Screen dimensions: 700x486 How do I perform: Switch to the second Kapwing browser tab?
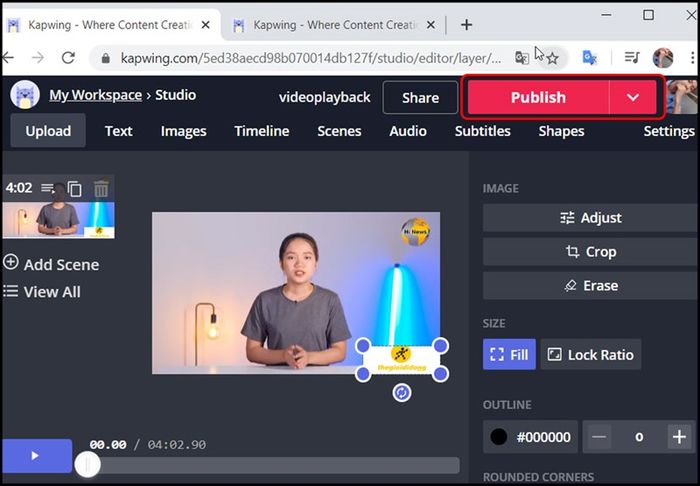[x=335, y=25]
